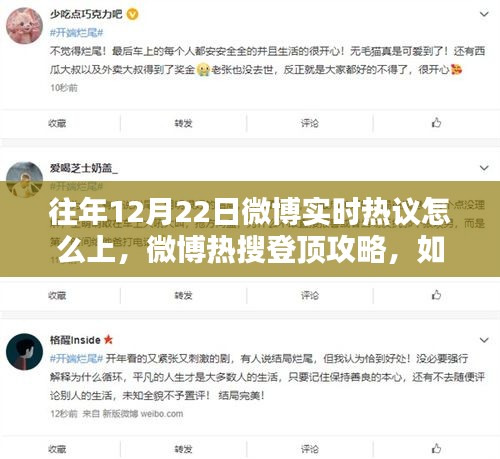Expand options chevron on 爱喝芝士奶盖_ post
500x459 pixels.
[x=484, y=168]
